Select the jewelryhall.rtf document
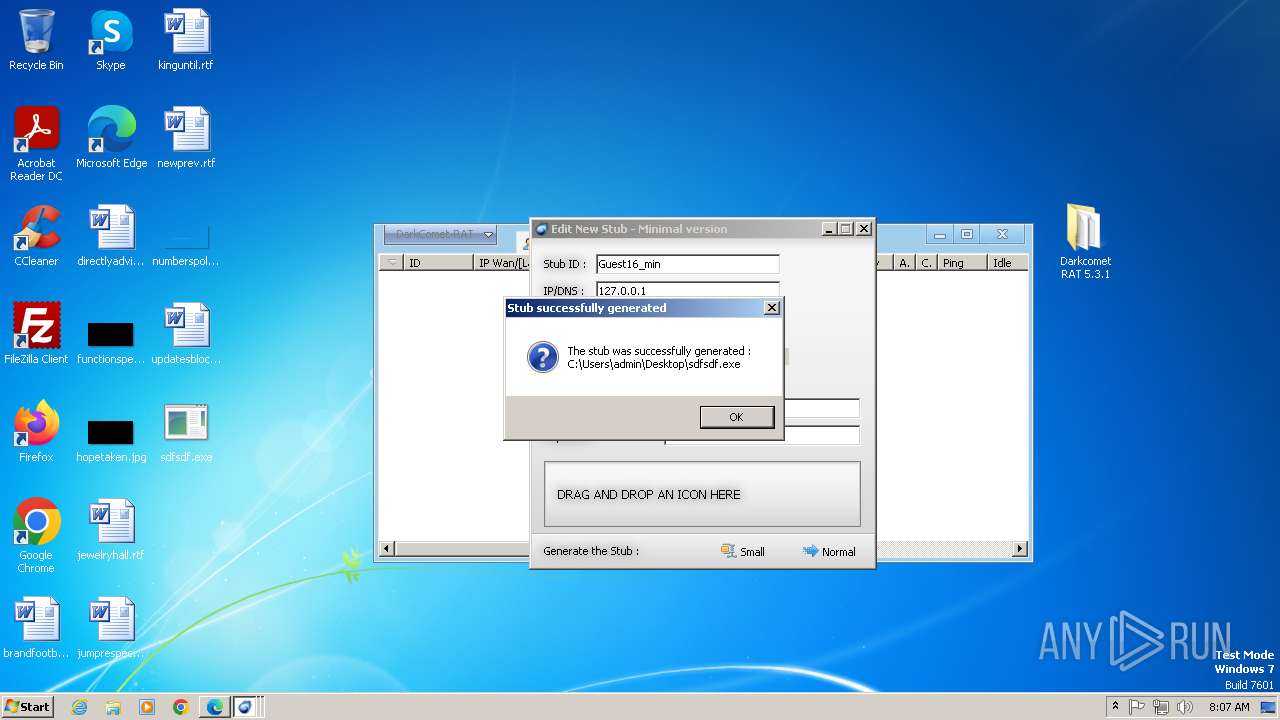The height and width of the screenshot is (720, 1280). coord(111,530)
